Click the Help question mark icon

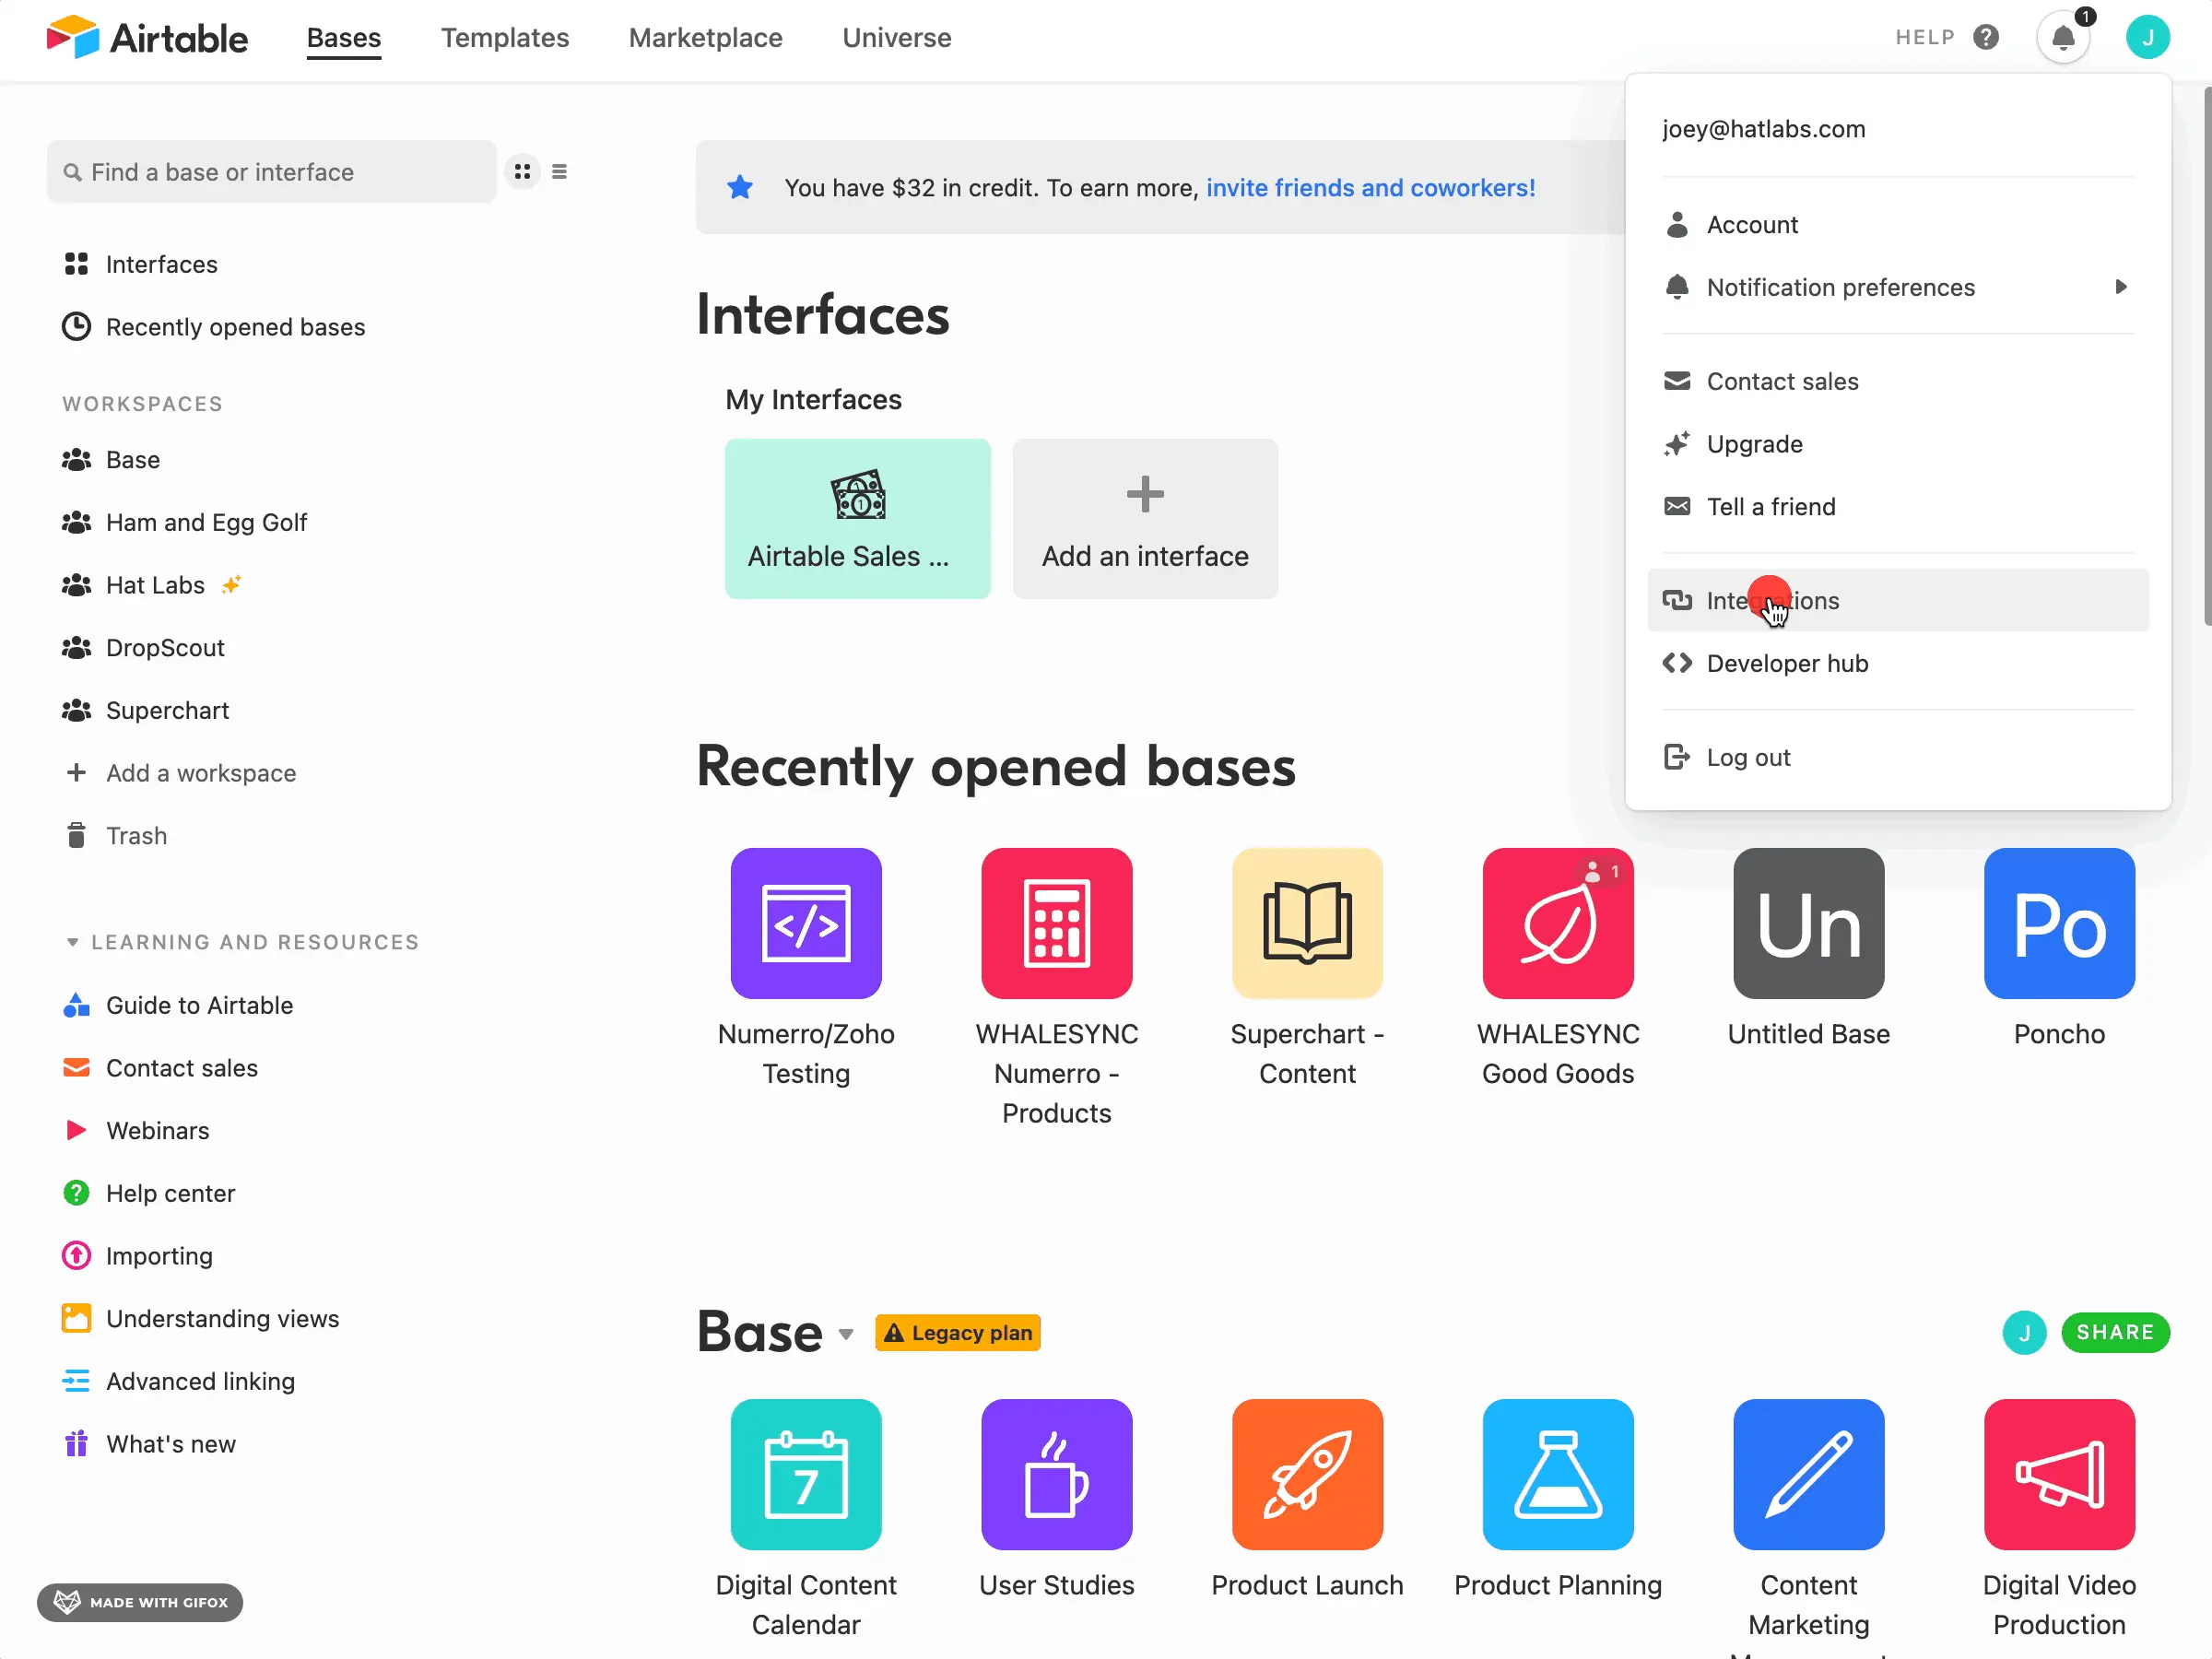1986,37
